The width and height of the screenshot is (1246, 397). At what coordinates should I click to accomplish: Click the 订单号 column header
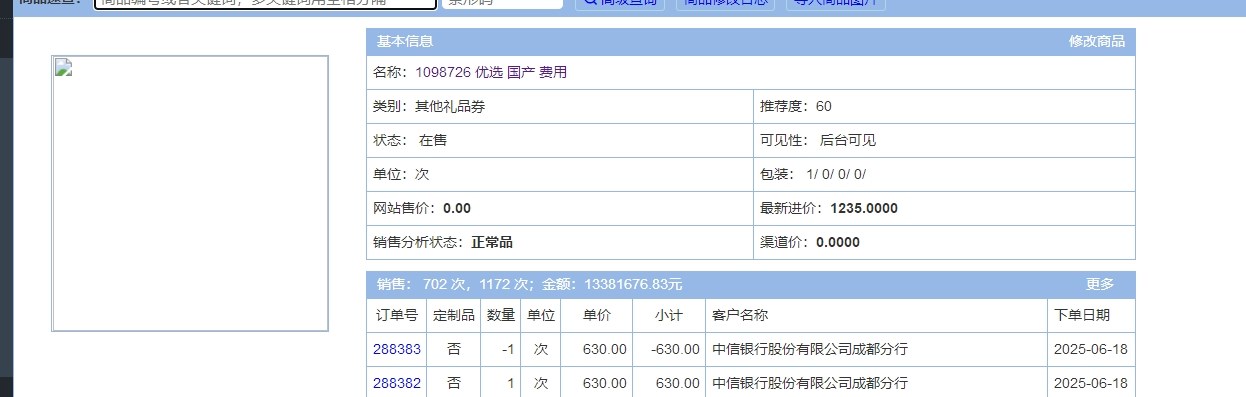pos(397,316)
